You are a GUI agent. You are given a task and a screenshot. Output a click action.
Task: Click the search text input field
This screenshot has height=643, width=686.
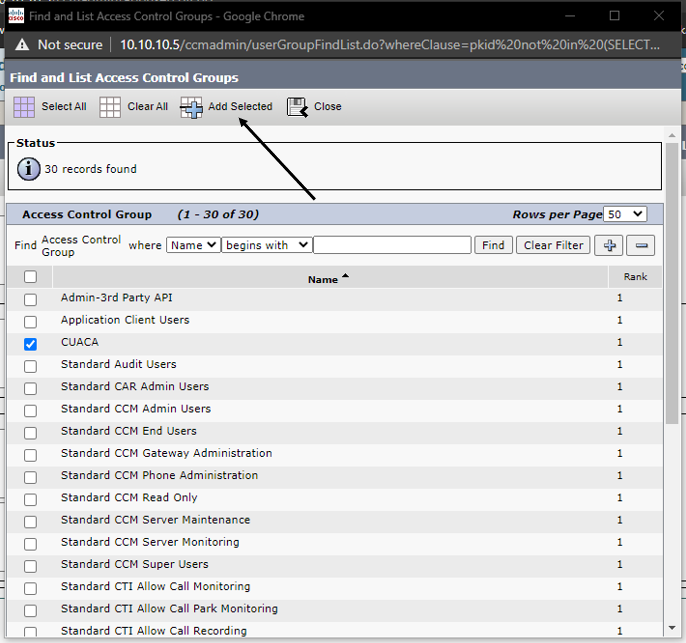(392, 245)
